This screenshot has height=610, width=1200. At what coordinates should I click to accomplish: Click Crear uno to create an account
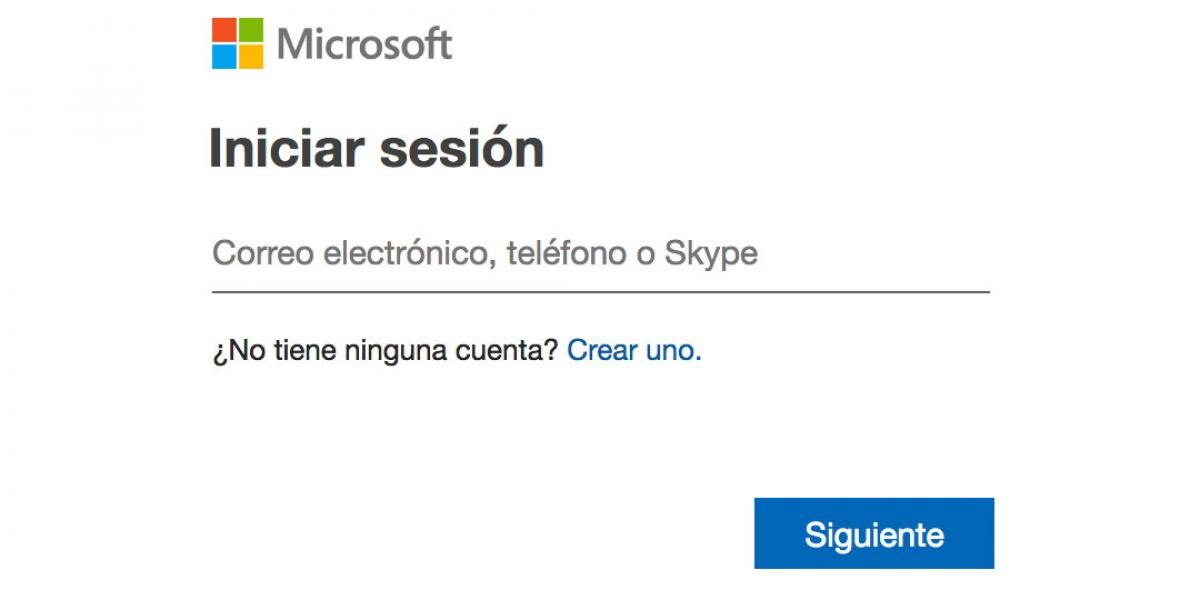coord(634,350)
